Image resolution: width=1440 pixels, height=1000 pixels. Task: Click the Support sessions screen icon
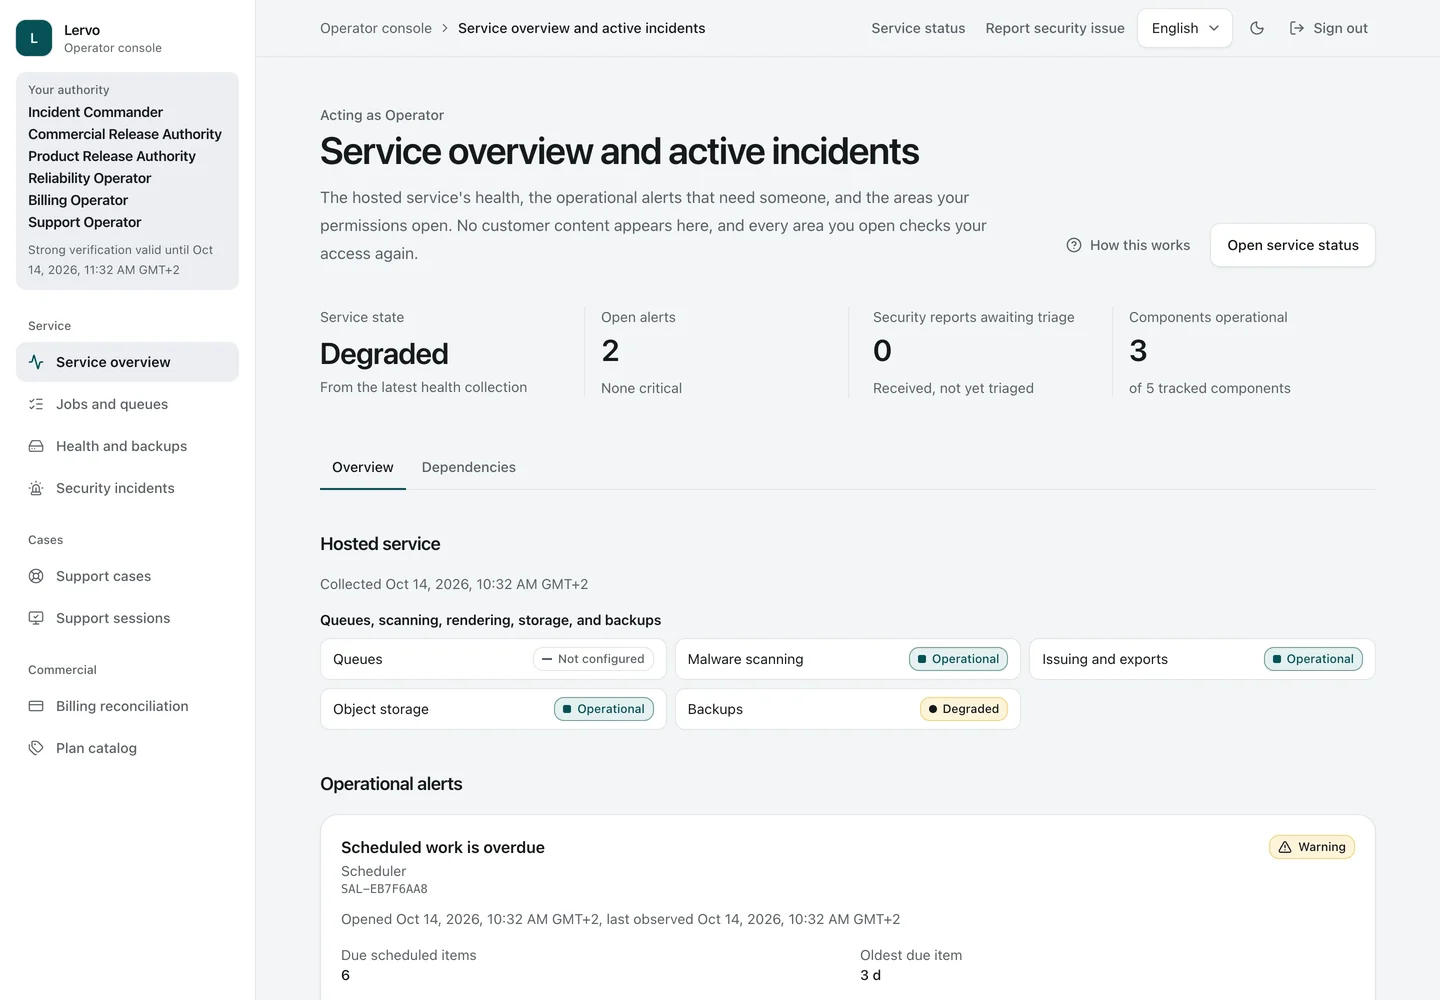coord(36,618)
